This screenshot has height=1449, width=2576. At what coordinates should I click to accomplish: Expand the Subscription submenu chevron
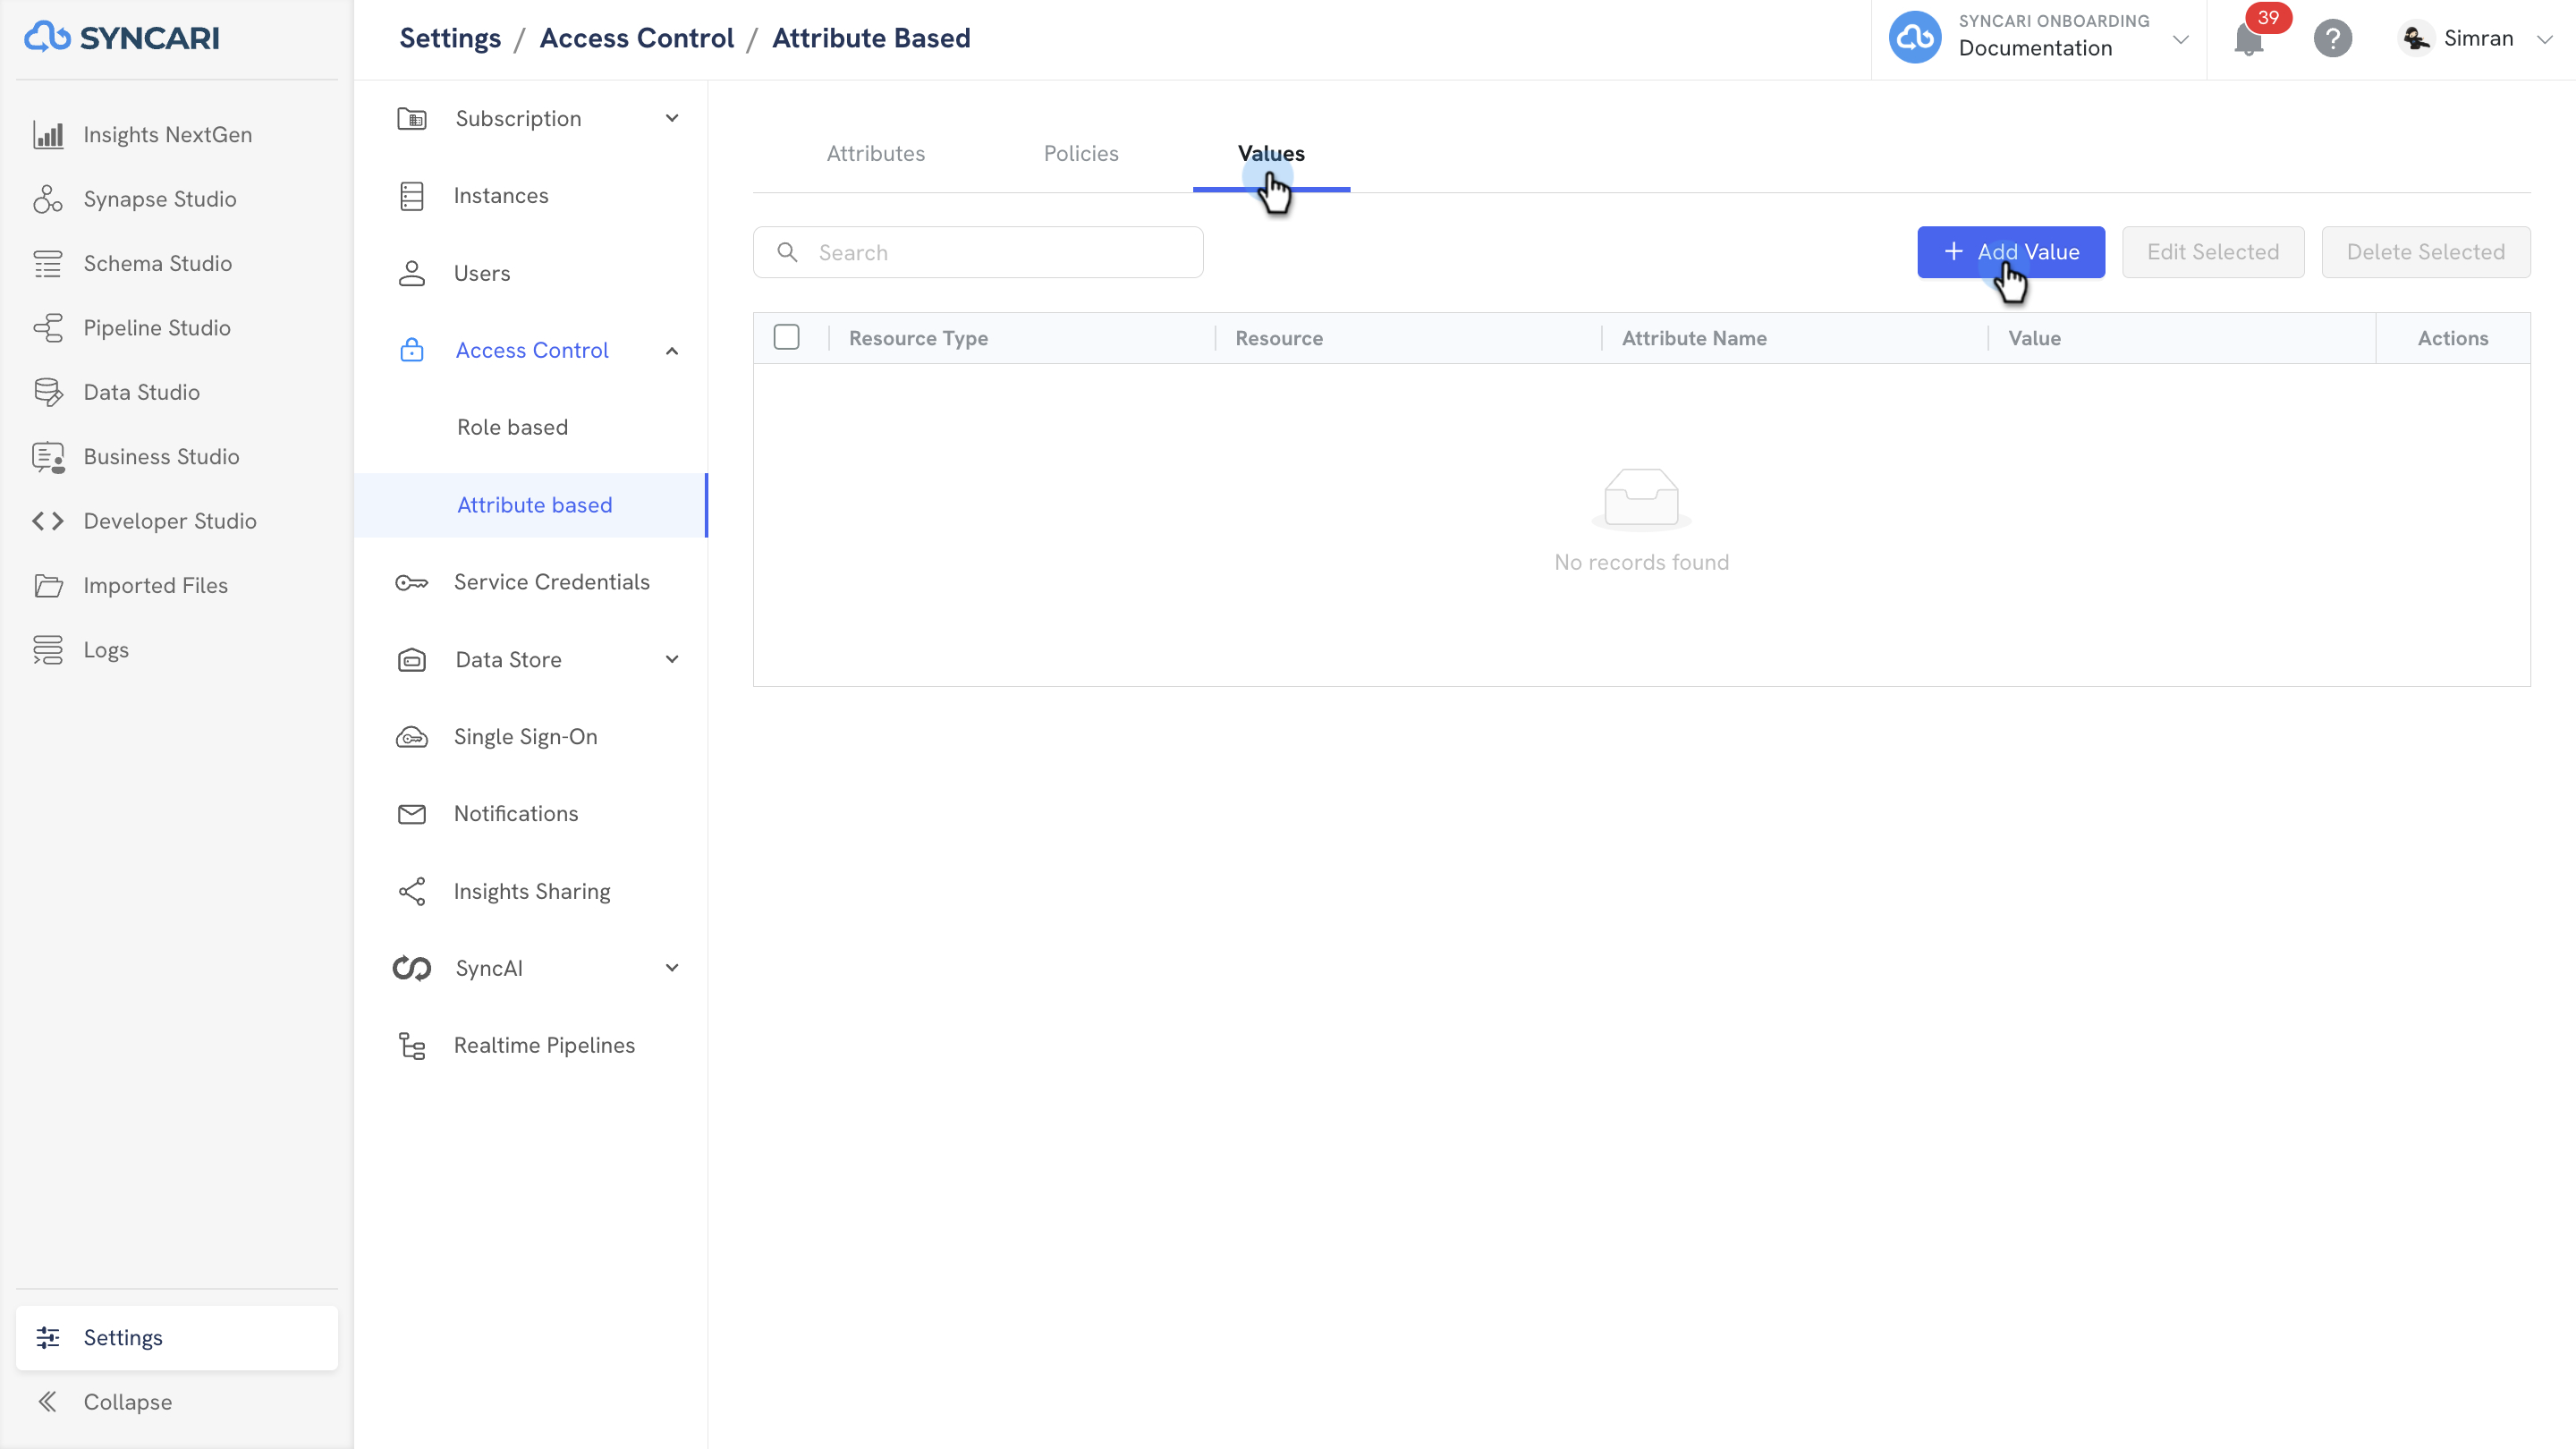(672, 119)
